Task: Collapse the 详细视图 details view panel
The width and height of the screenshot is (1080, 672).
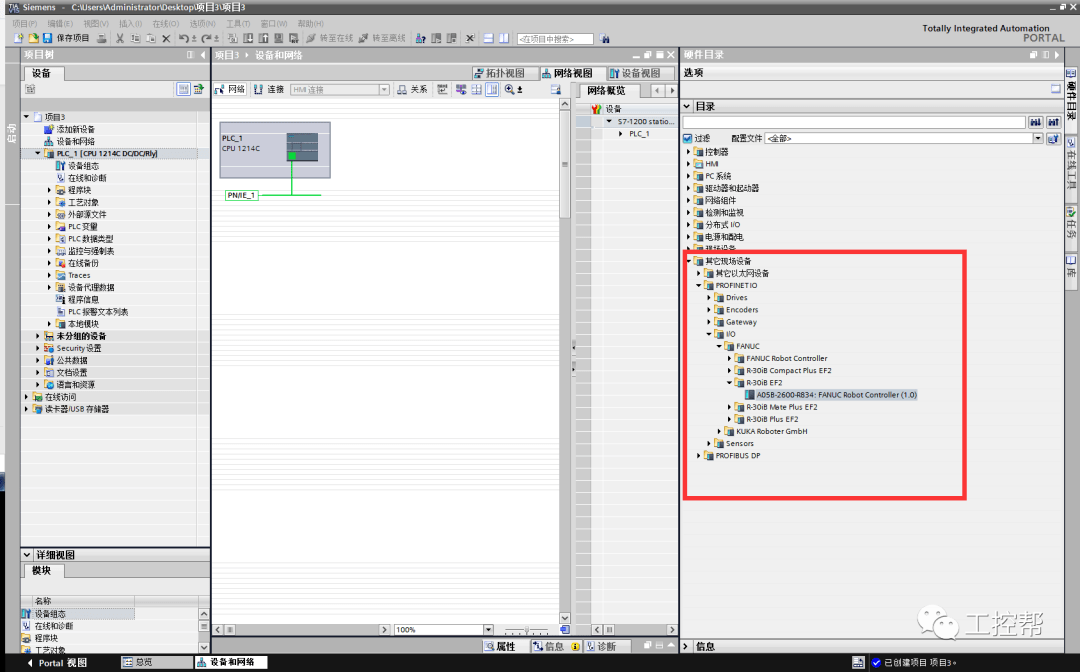Action: click(x=27, y=555)
